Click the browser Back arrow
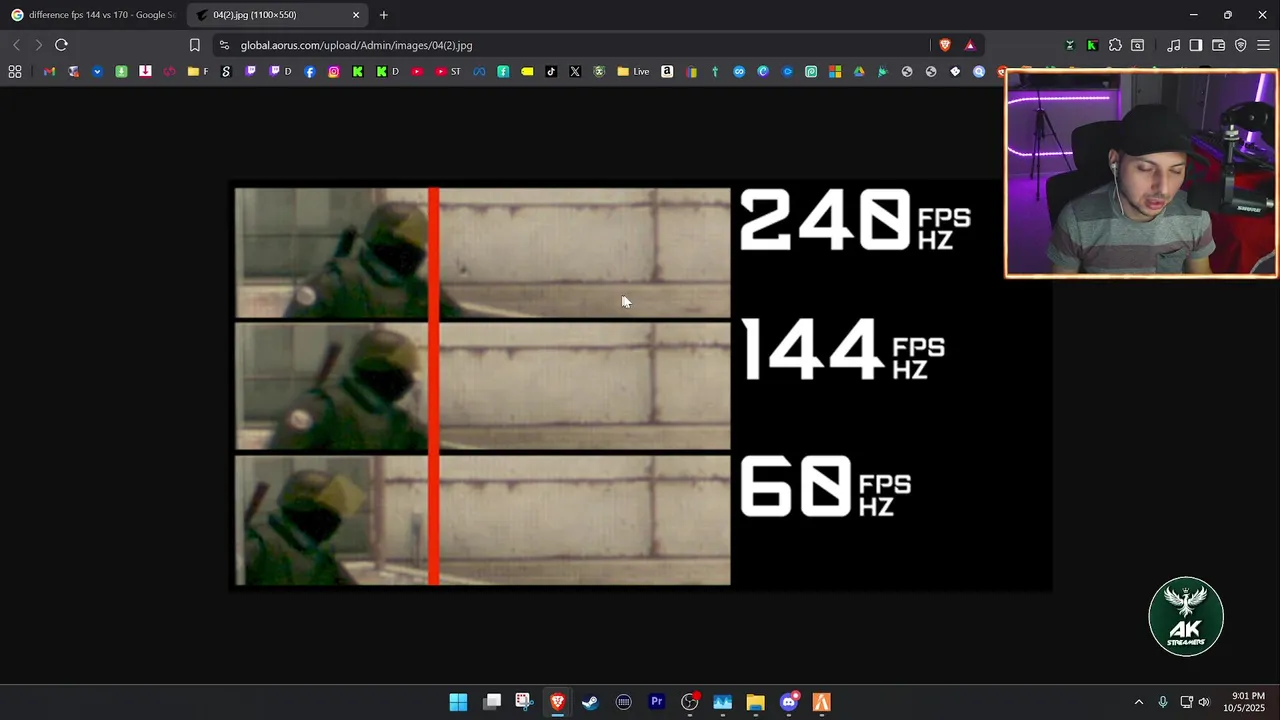1280x720 pixels. click(x=16, y=45)
